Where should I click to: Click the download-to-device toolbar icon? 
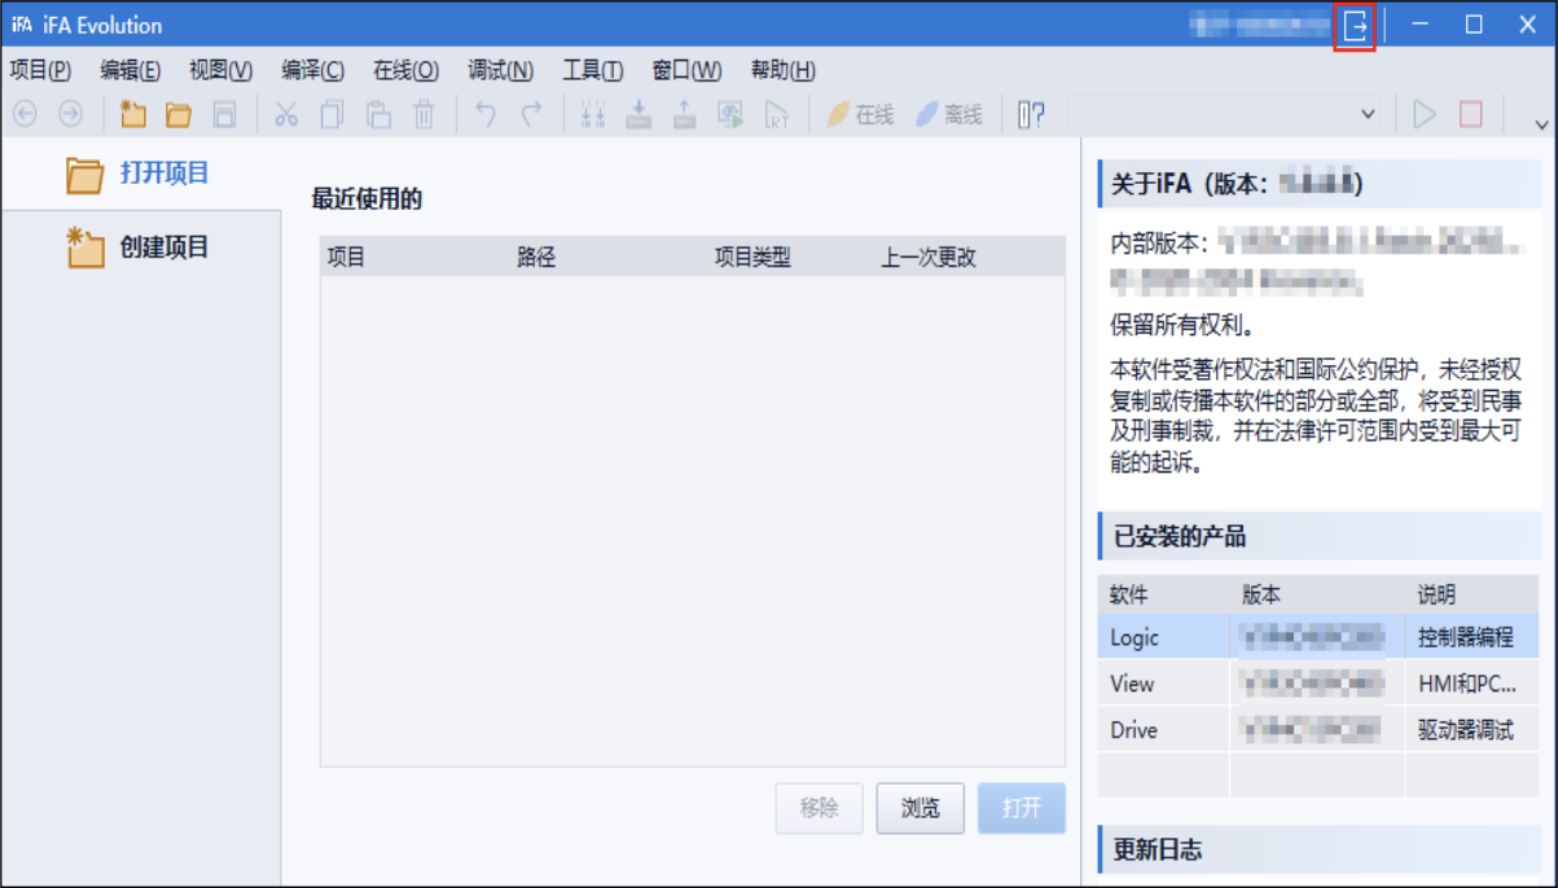point(640,113)
